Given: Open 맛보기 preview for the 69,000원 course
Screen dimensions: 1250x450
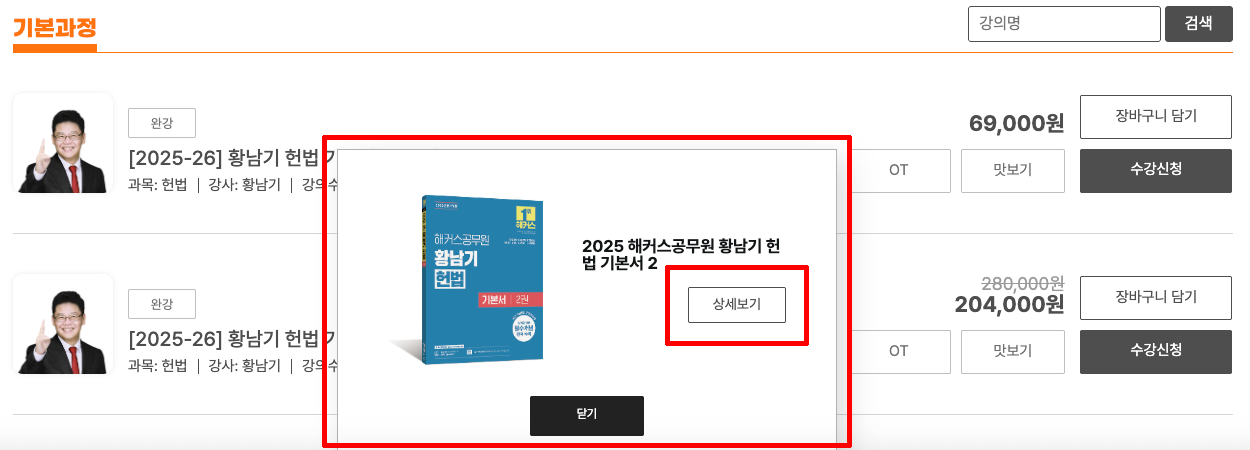Looking at the screenshot, I should click(x=1012, y=170).
